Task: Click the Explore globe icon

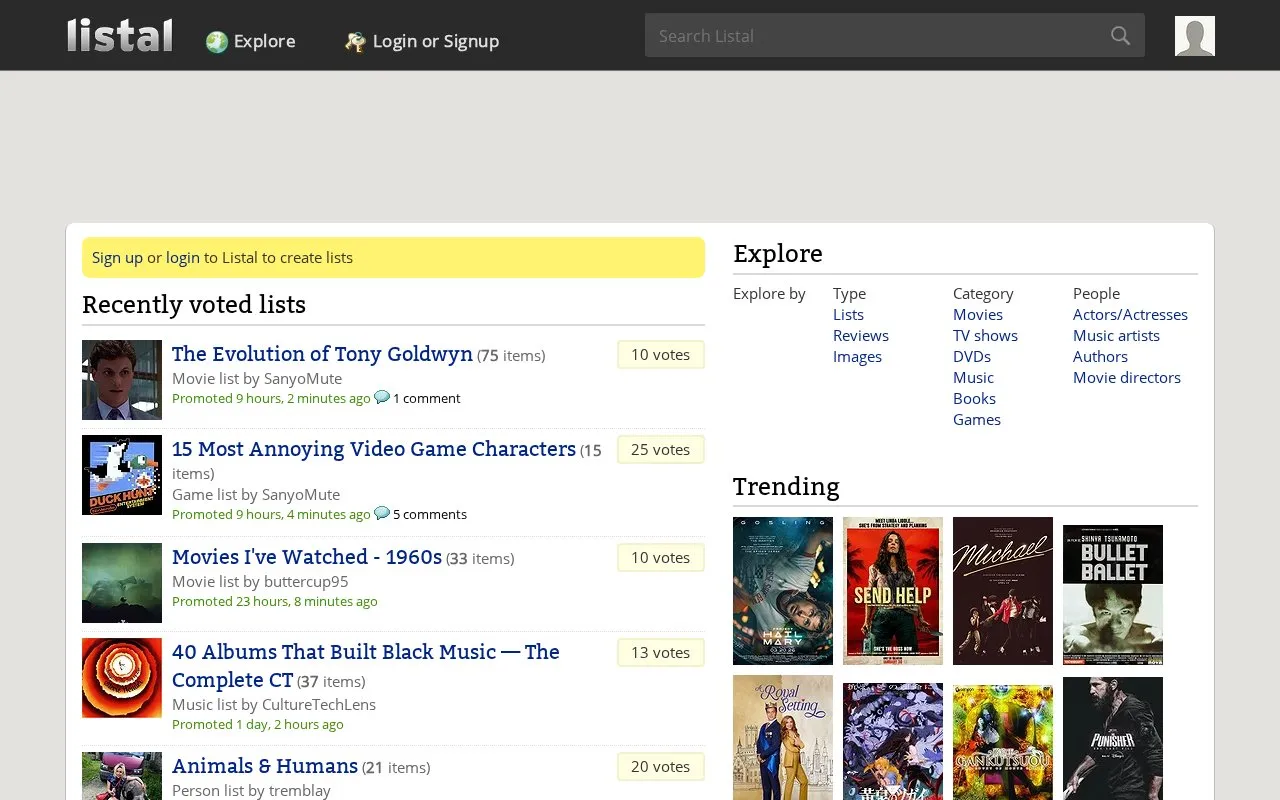Action: point(217,42)
